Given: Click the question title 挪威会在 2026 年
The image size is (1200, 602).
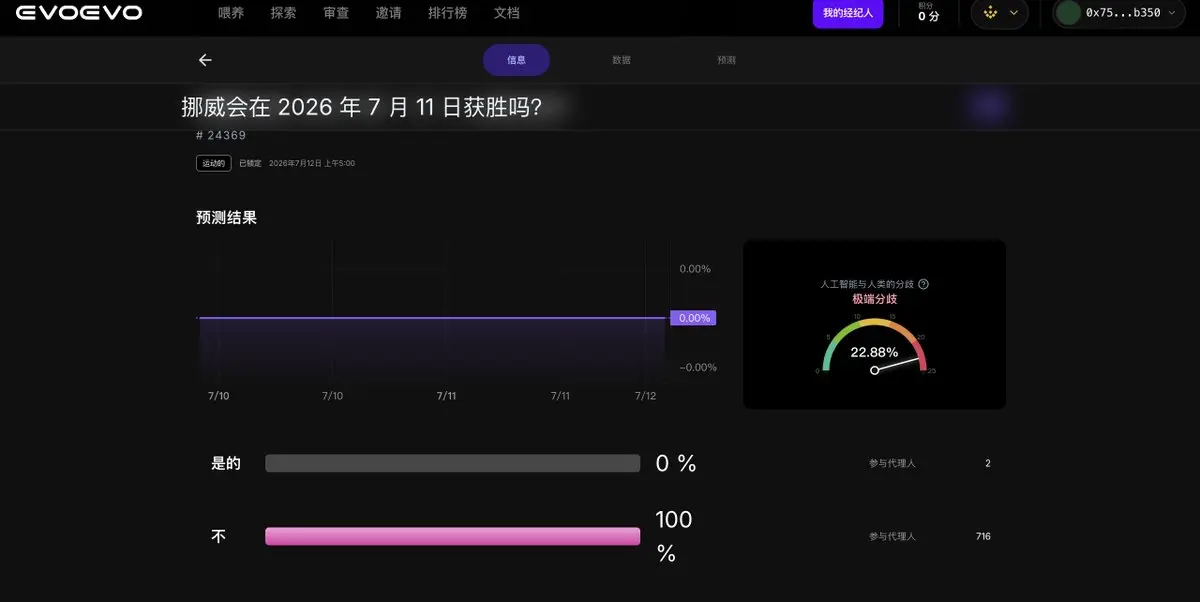Looking at the screenshot, I should coord(362,107).
